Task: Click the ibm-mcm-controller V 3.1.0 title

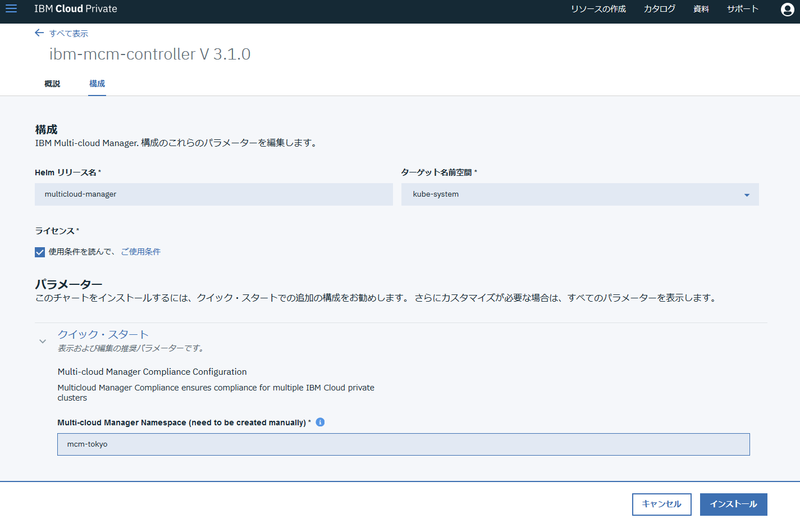Action: click(149, 54)
